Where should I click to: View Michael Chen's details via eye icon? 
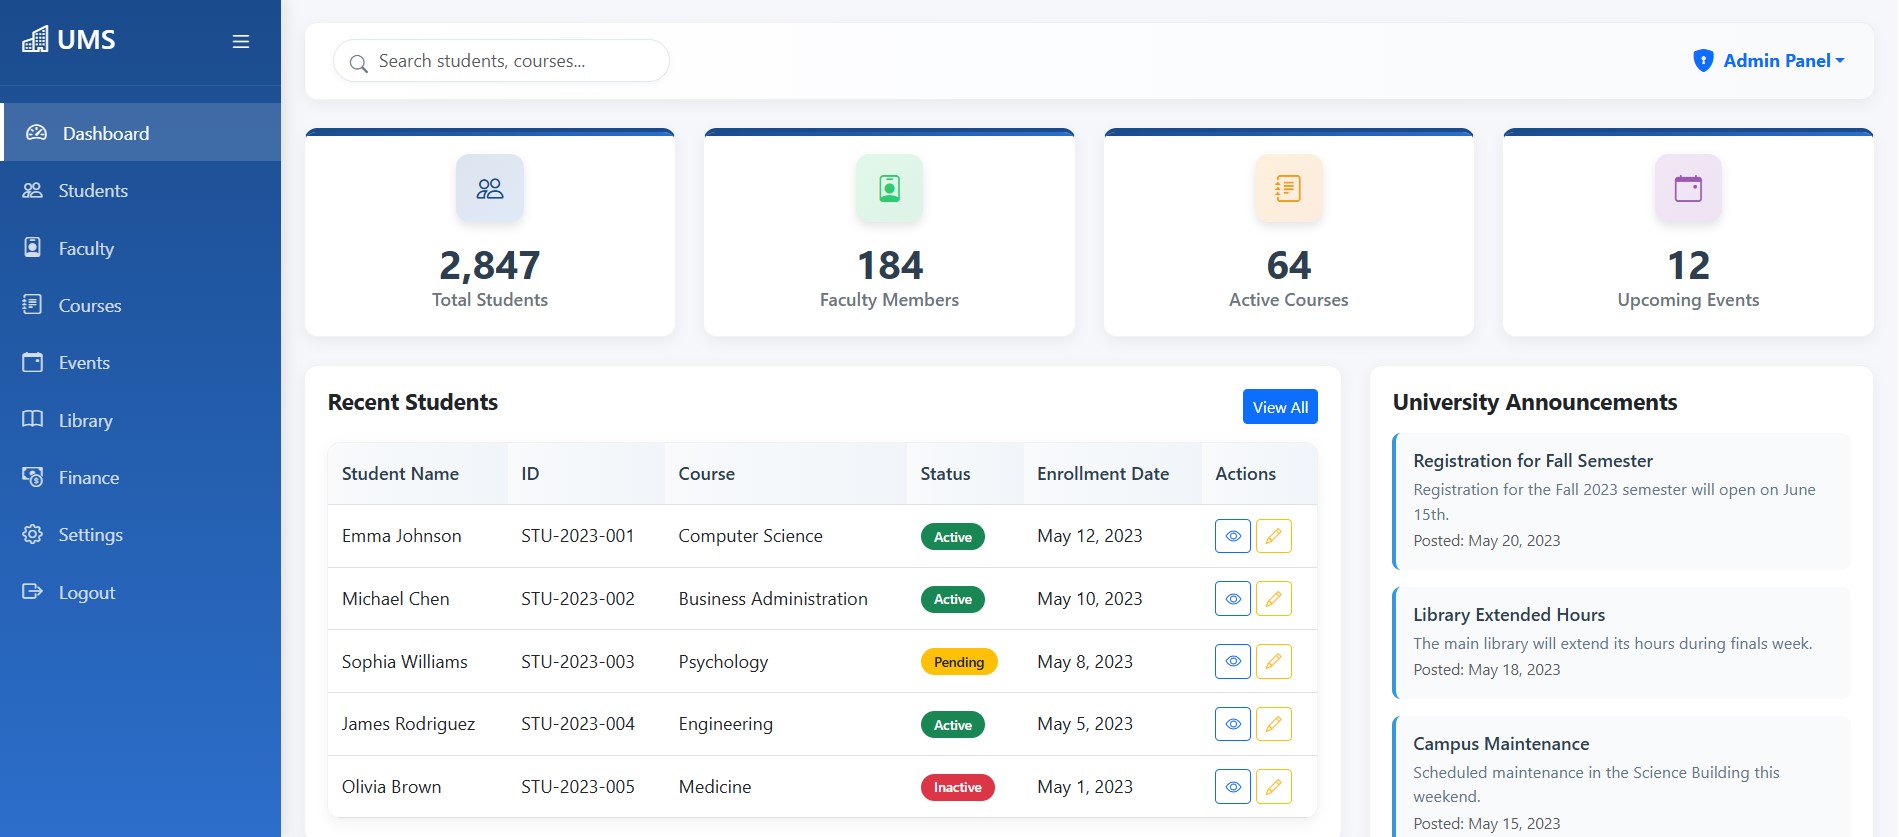click(x=1233, y=599)
